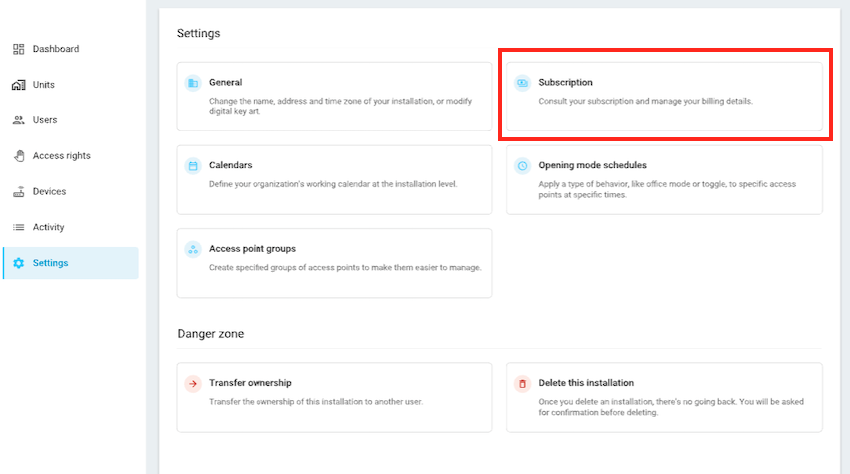Viewport: 850px width, 474px height.
Task: Click the Calendars card calendar icon
Action: pos(193,165)
